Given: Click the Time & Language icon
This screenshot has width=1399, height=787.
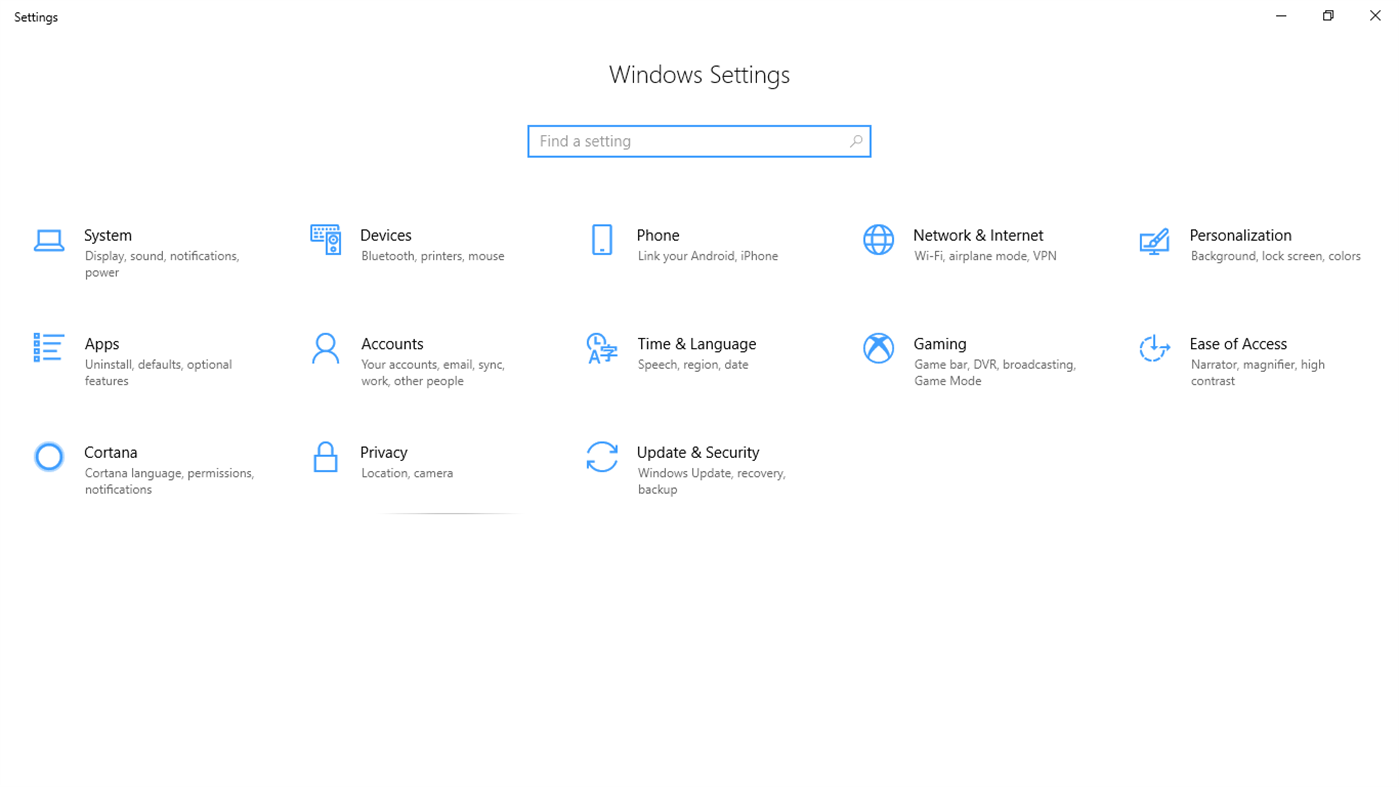Looking at the screenshot, I should click(601, 348).
